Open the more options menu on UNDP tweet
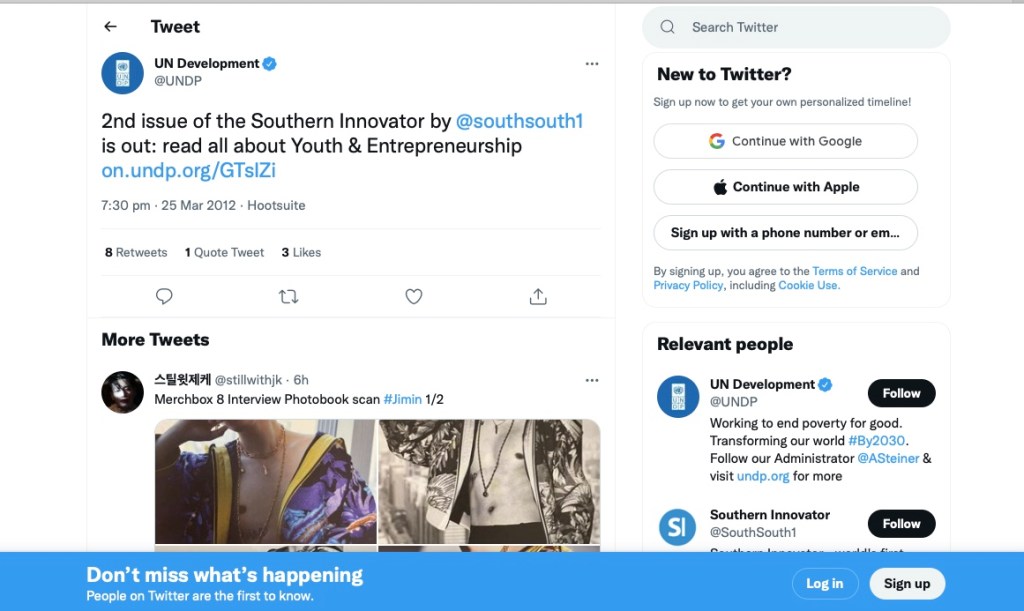This screenshot has width=1024, height=611. point(592,64)
